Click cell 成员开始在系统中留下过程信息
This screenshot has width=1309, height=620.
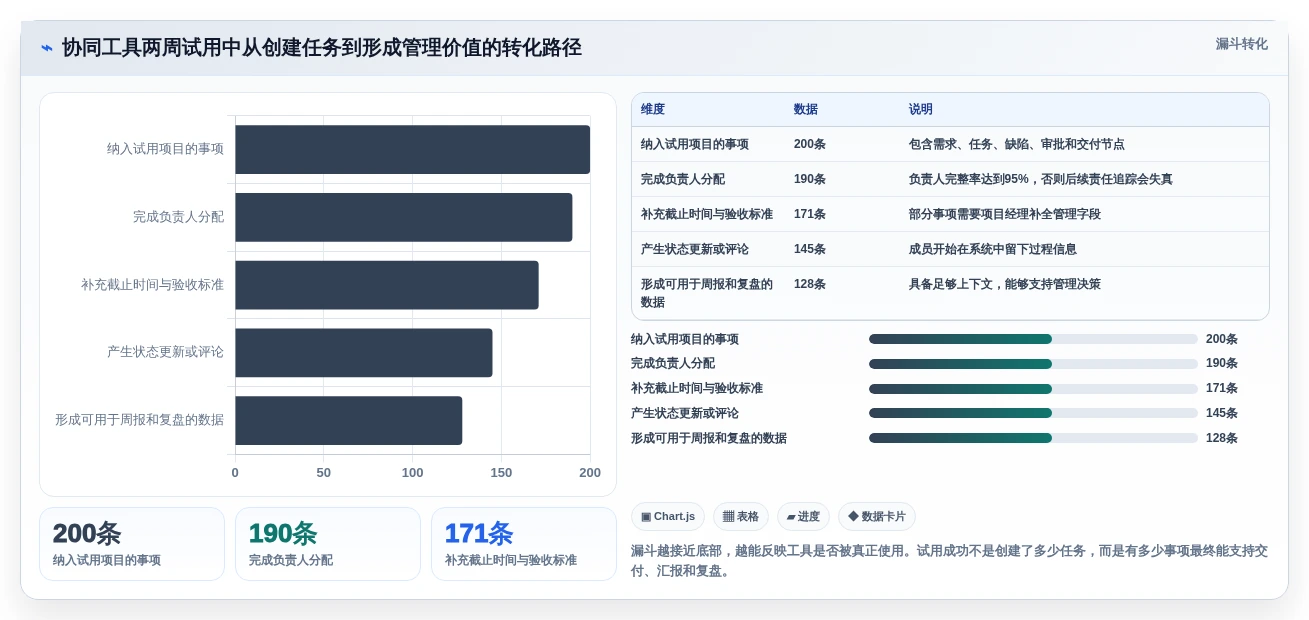pos(993,249)
